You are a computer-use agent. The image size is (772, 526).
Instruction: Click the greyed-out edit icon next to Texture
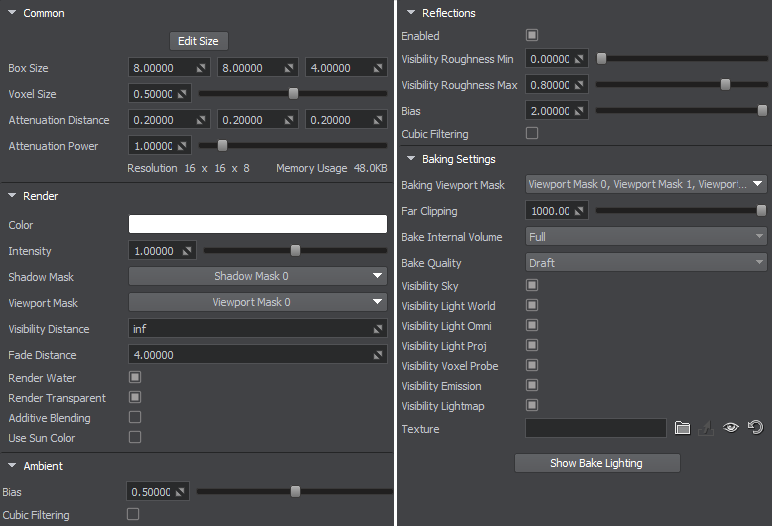(707, 428)
